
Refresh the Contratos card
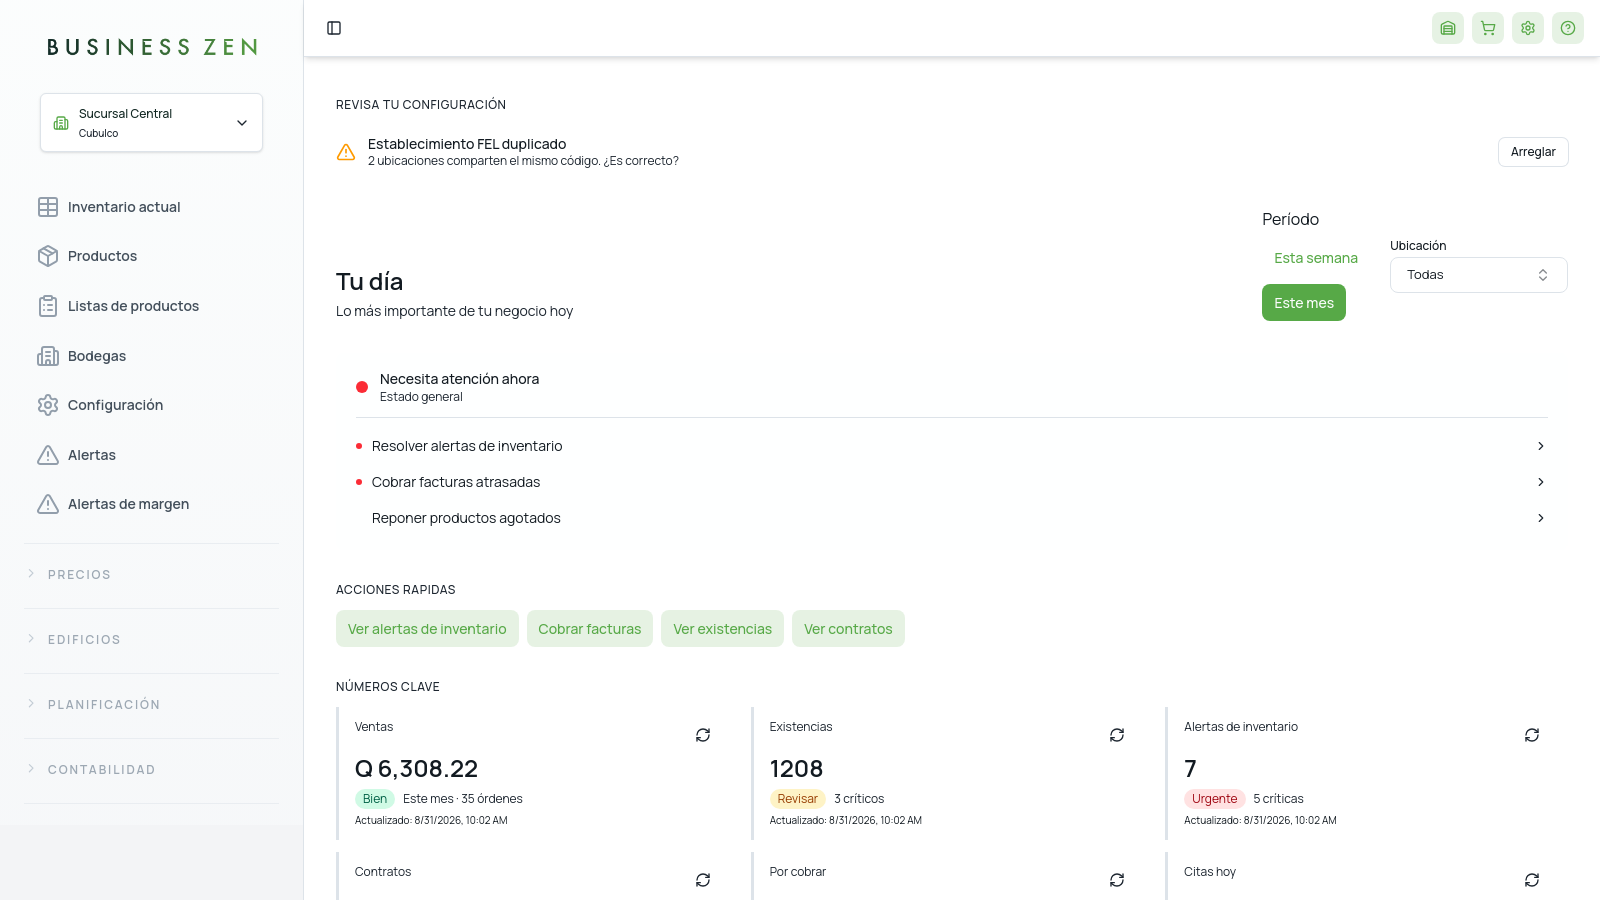[x=703, y=880]
